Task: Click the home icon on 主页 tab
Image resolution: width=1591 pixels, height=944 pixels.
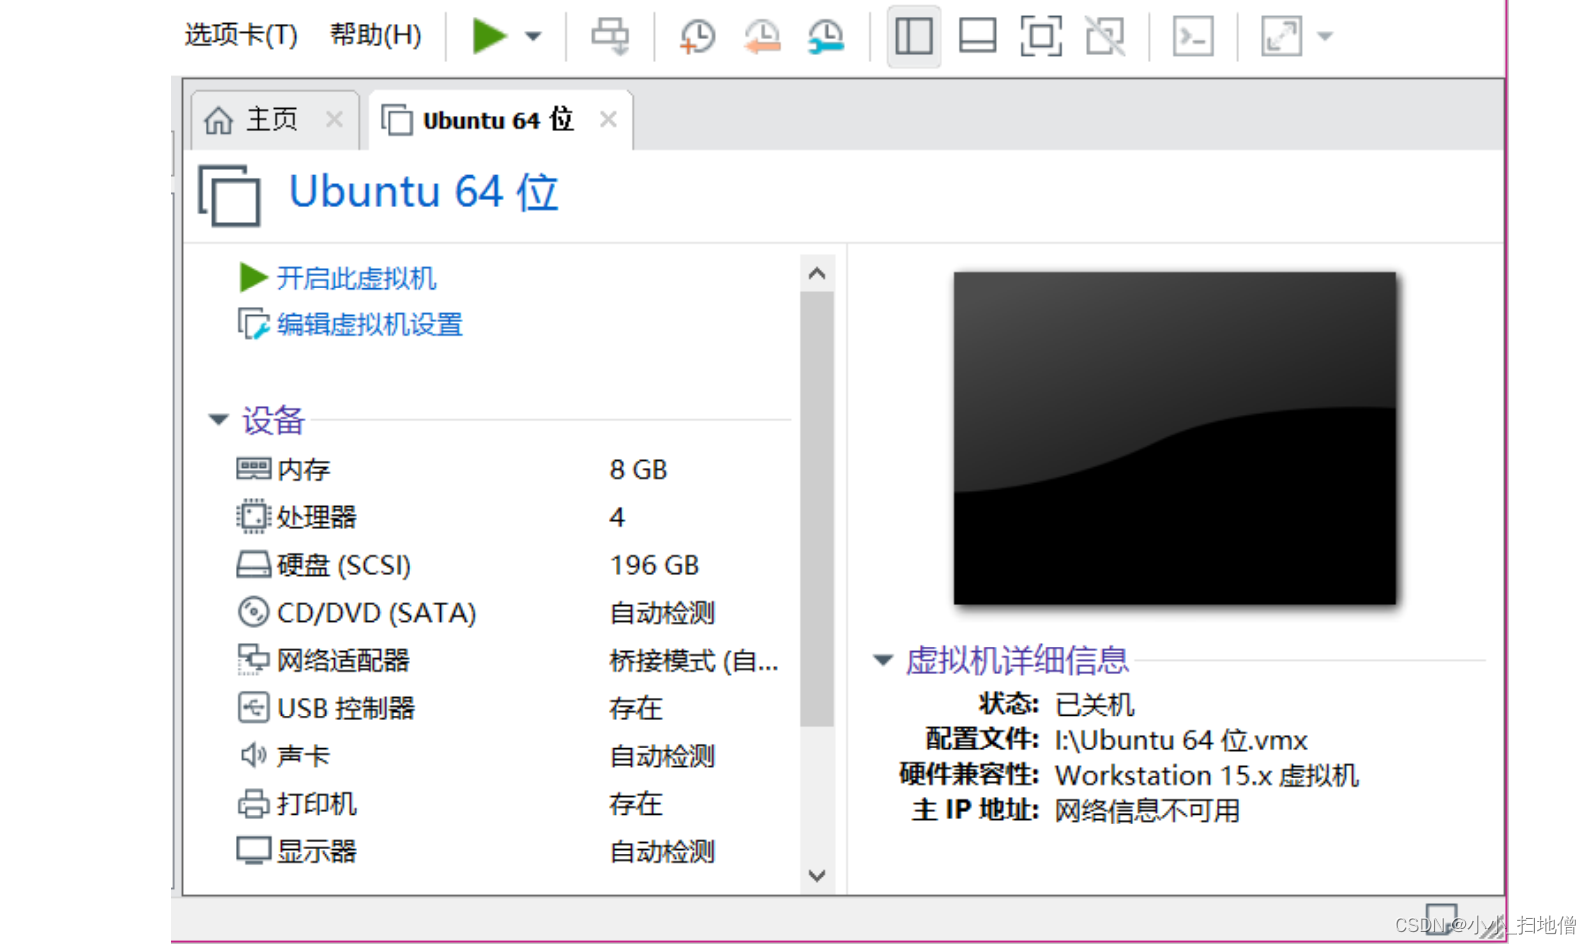Action: tap(218, 120)
